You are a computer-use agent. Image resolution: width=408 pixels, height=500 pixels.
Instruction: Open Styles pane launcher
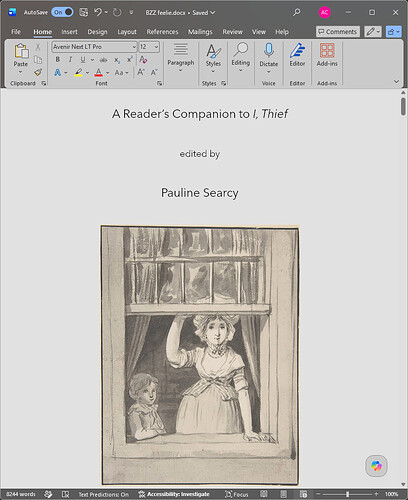click(223, 83)
